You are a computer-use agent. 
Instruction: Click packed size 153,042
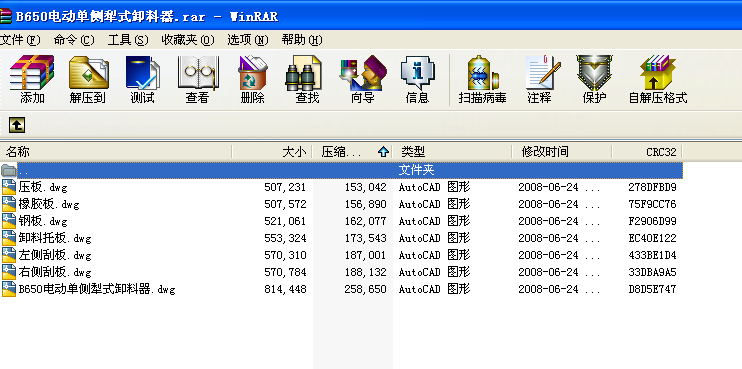point(366,187)
